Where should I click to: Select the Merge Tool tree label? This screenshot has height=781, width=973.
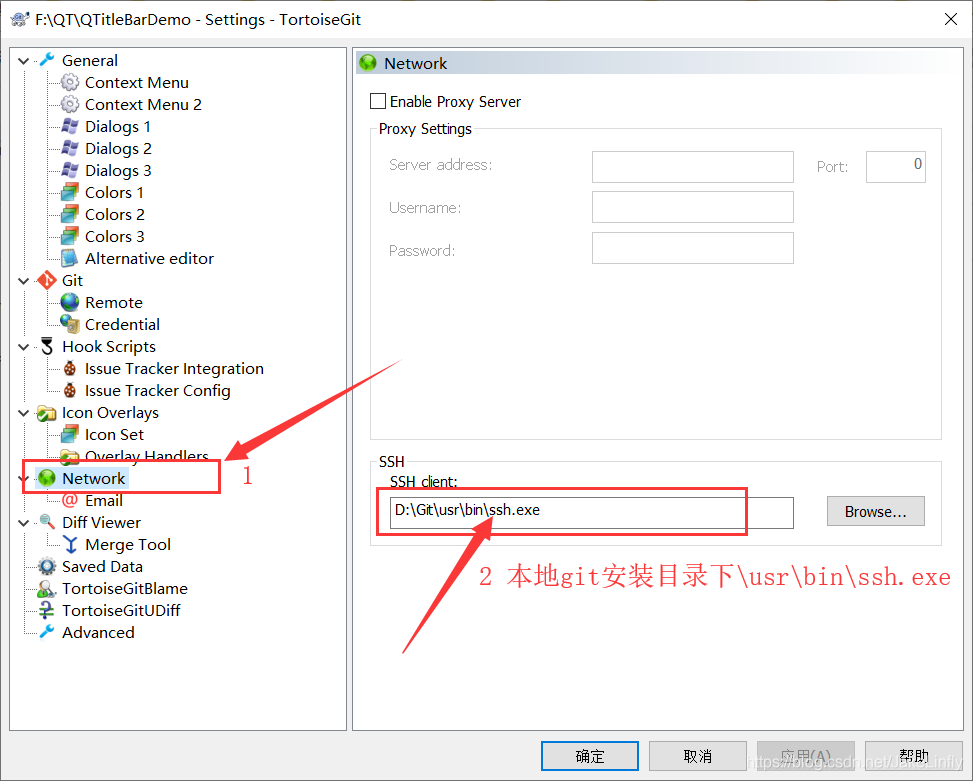point(128,545)
